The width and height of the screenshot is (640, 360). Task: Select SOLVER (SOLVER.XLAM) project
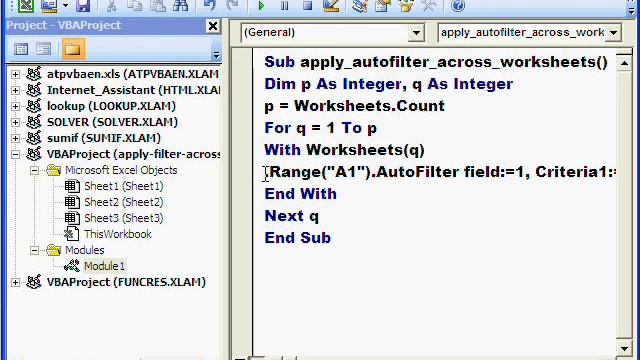112,122
